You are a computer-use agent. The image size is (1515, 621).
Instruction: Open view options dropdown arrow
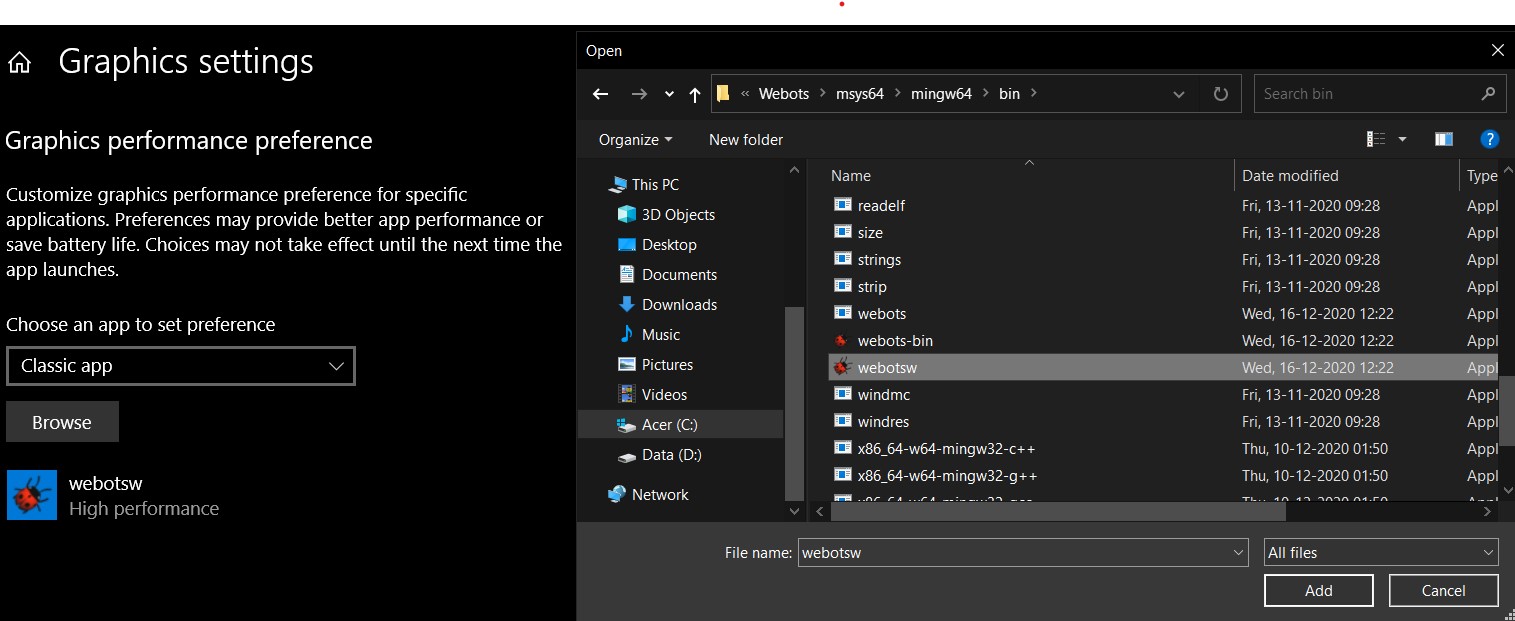(1402, 140)
